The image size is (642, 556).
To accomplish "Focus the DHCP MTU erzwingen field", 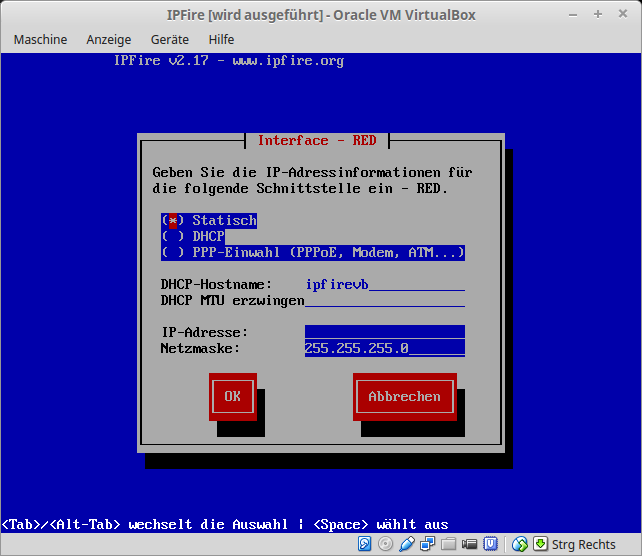I will pos(385,301).
